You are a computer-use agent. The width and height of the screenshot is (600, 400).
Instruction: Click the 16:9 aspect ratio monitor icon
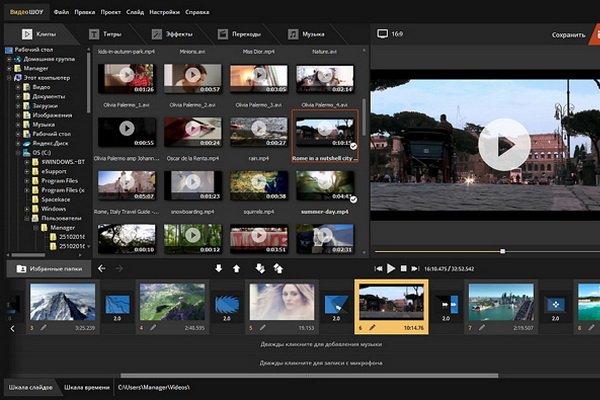coord(382,34)
